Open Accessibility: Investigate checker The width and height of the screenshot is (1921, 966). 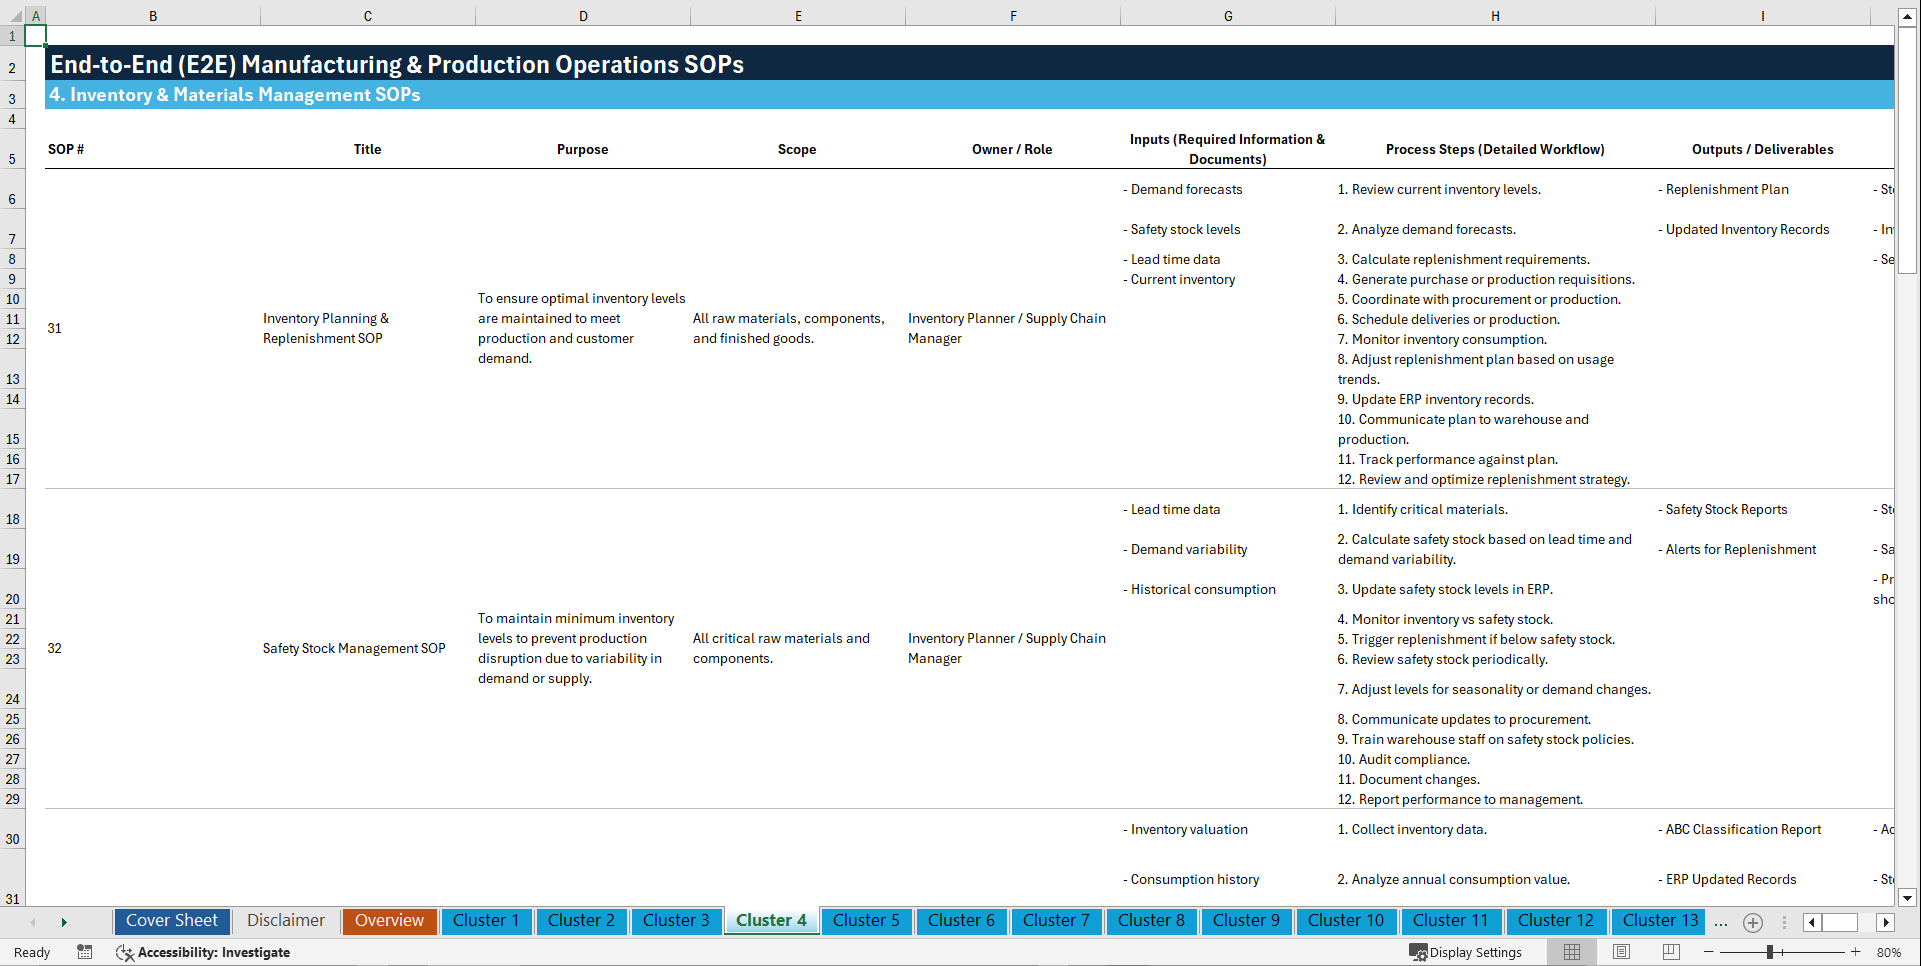203,952
